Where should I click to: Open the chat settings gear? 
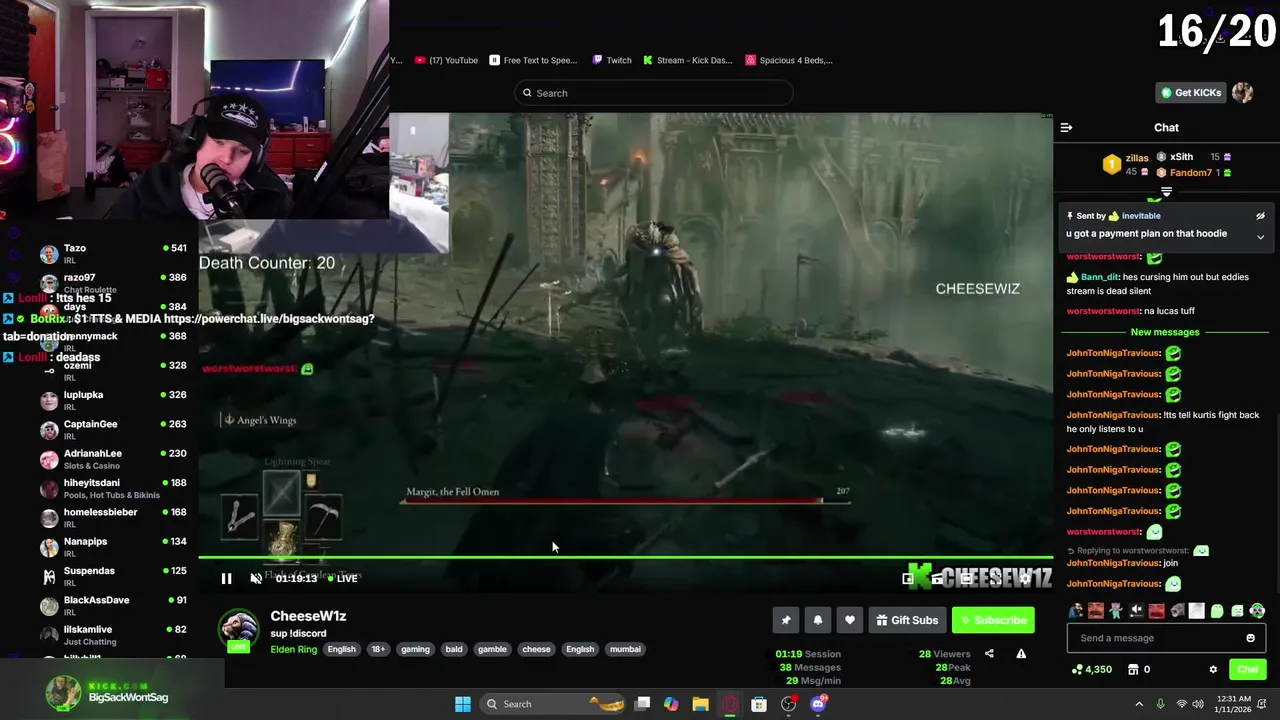tap(1213, 670)
